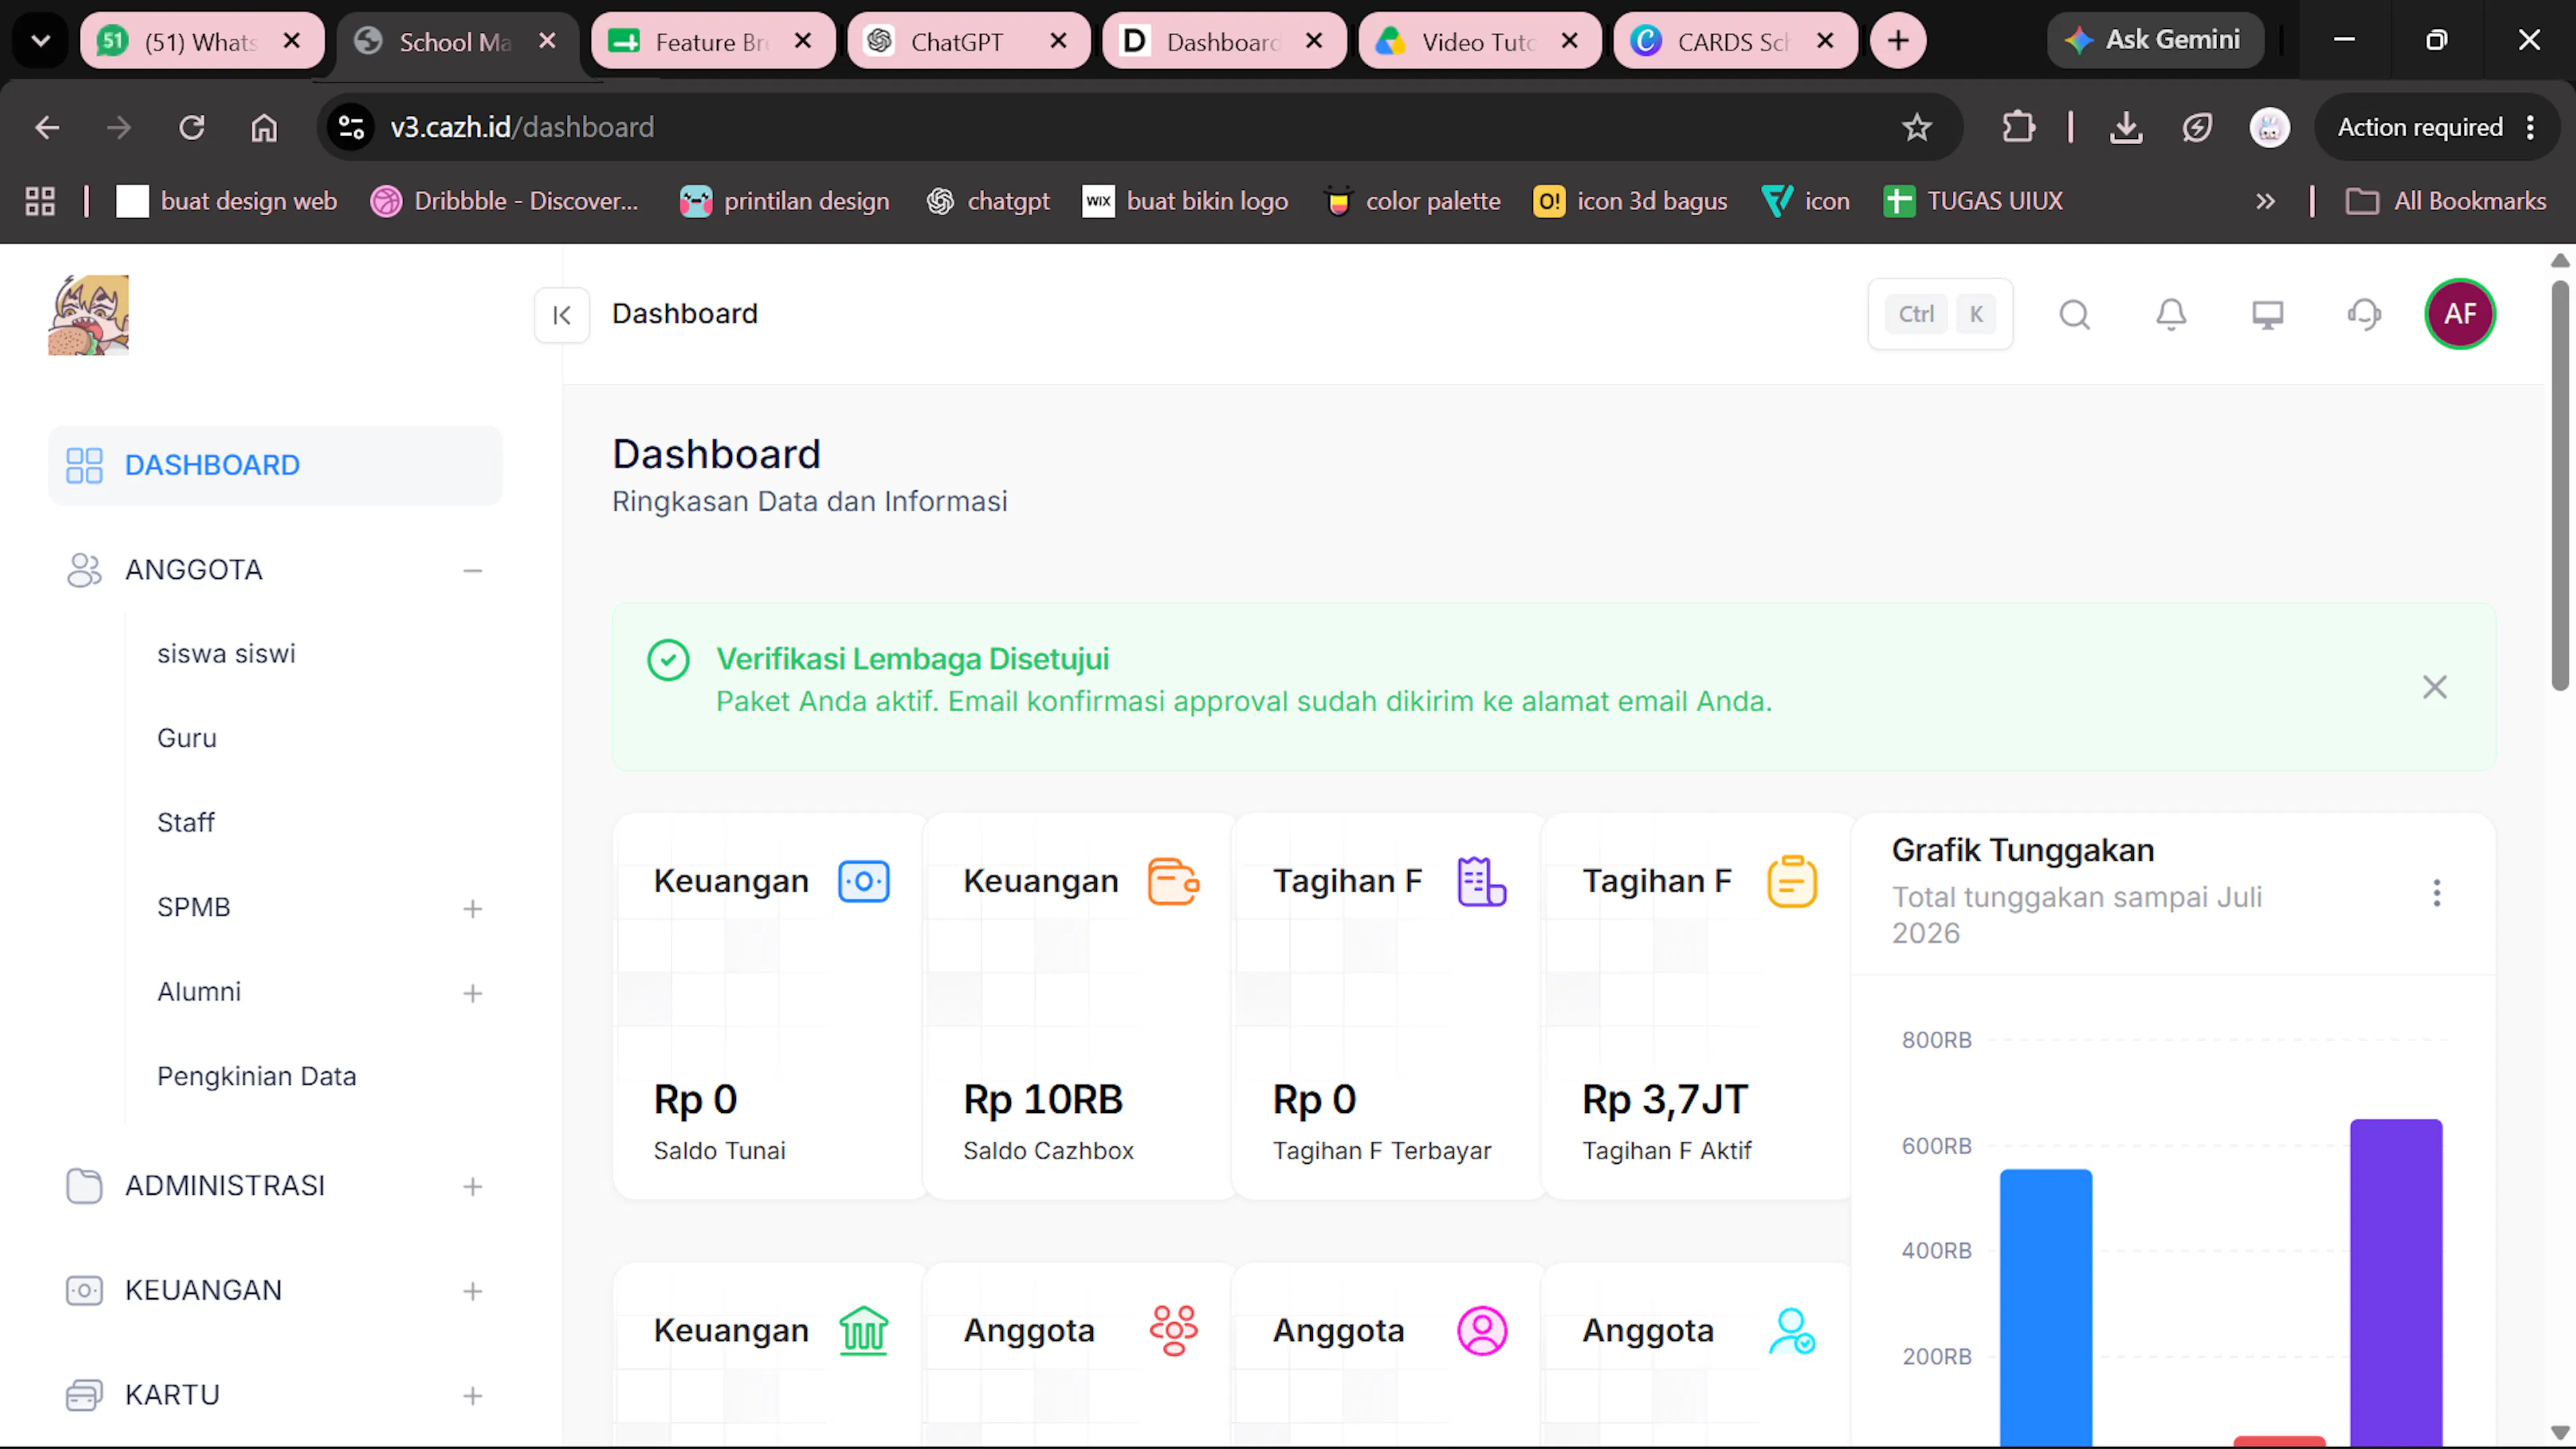
Task: Click the blue verified user icon on Anggota card
Action: click(x=1792, y=1331)
